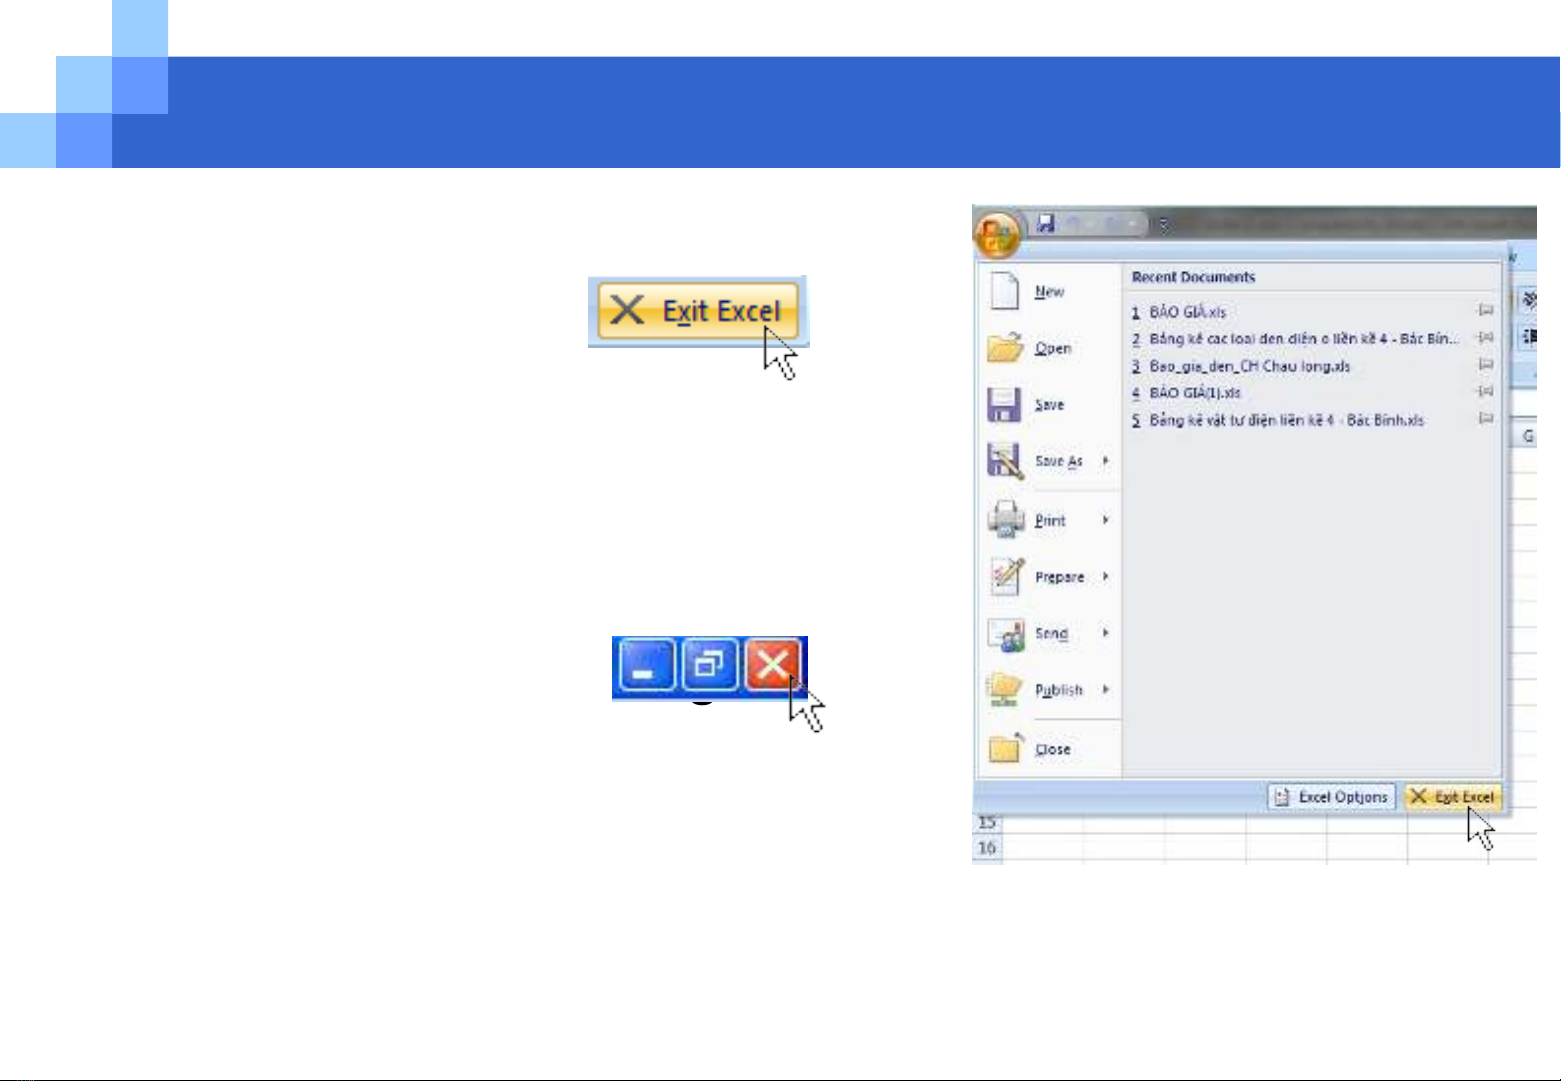The width and height of the screenshot is (1561, 1081).
Task: Click the Close folder icon in menu
Action: pyautogui.click(x=1004, y=749)
